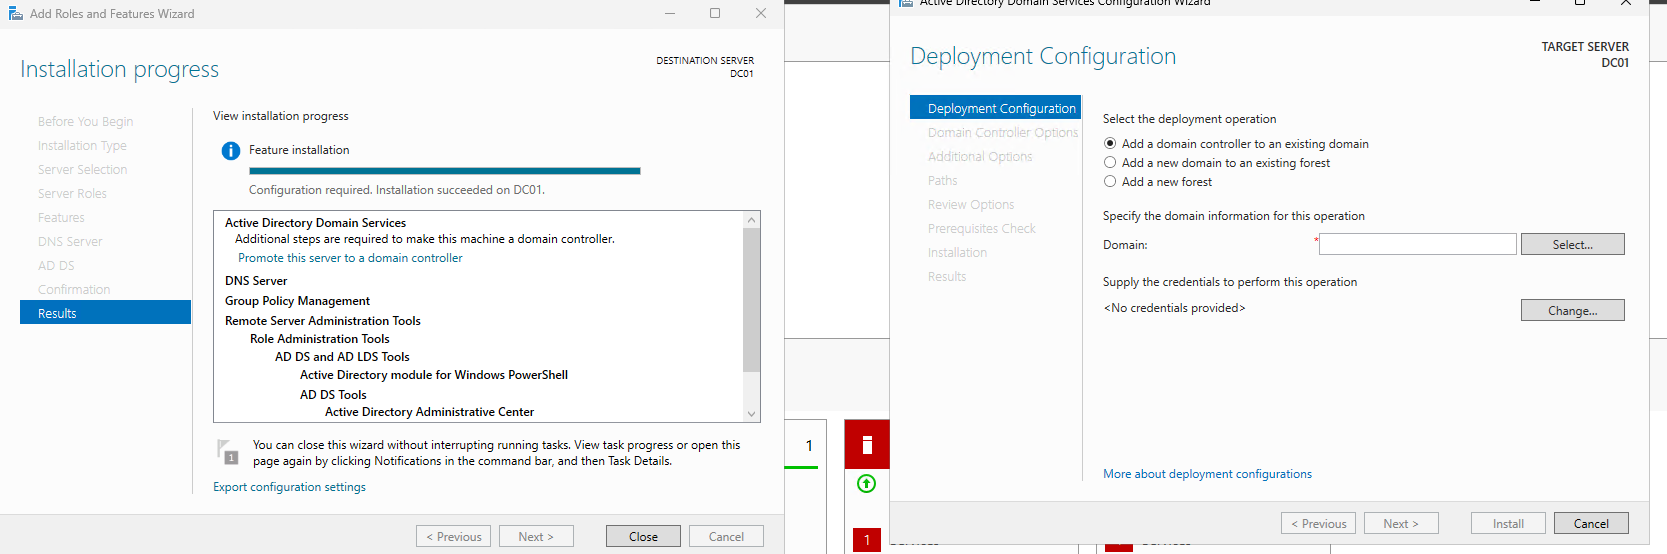This screenshot has width=1667, height=554.
Task: Click Promote this server to a domain controller
Action: (350, 258)
